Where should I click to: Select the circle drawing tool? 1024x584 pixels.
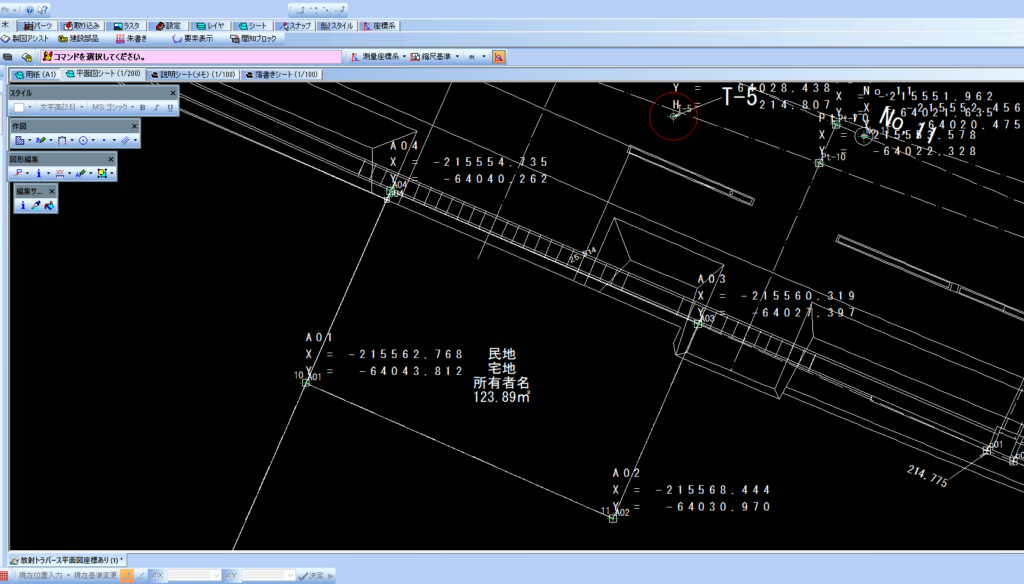click(x=83, y=141)
